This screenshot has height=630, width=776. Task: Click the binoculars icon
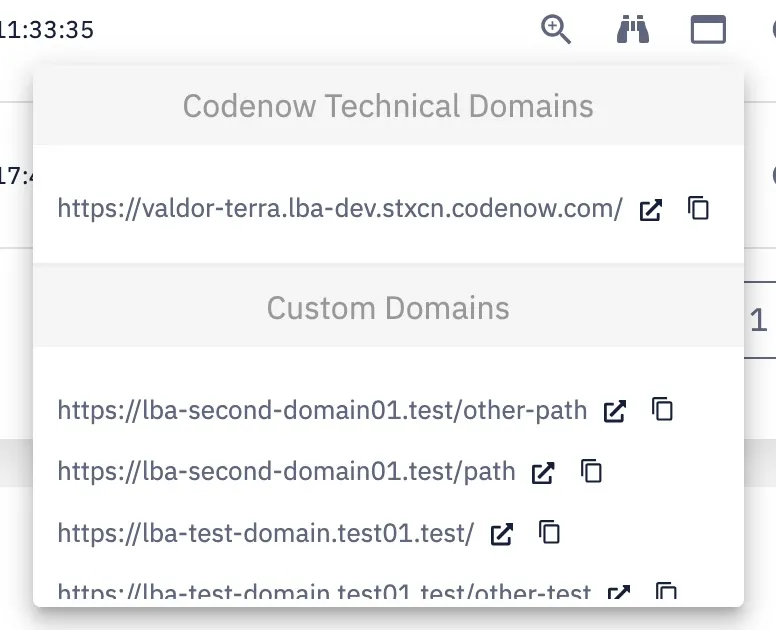633,30
